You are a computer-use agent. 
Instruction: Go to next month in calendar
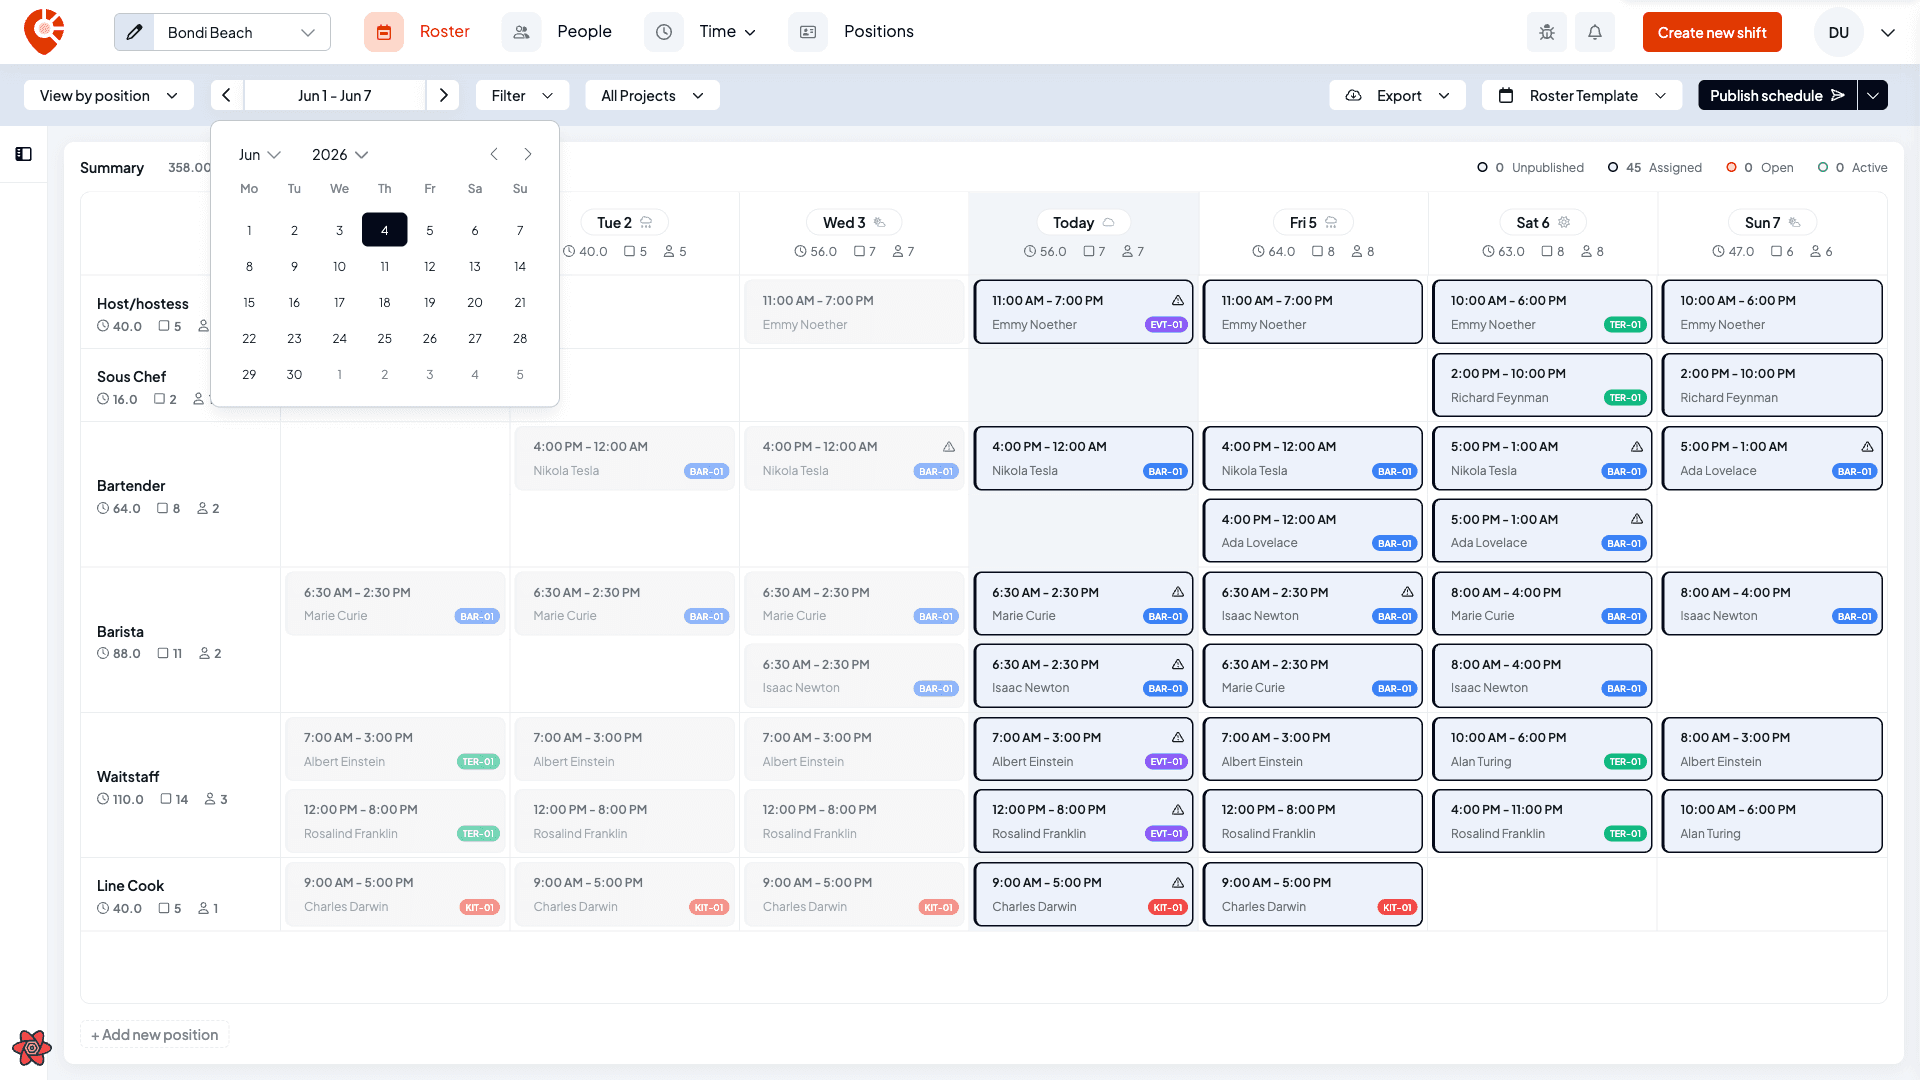[528, 154]
